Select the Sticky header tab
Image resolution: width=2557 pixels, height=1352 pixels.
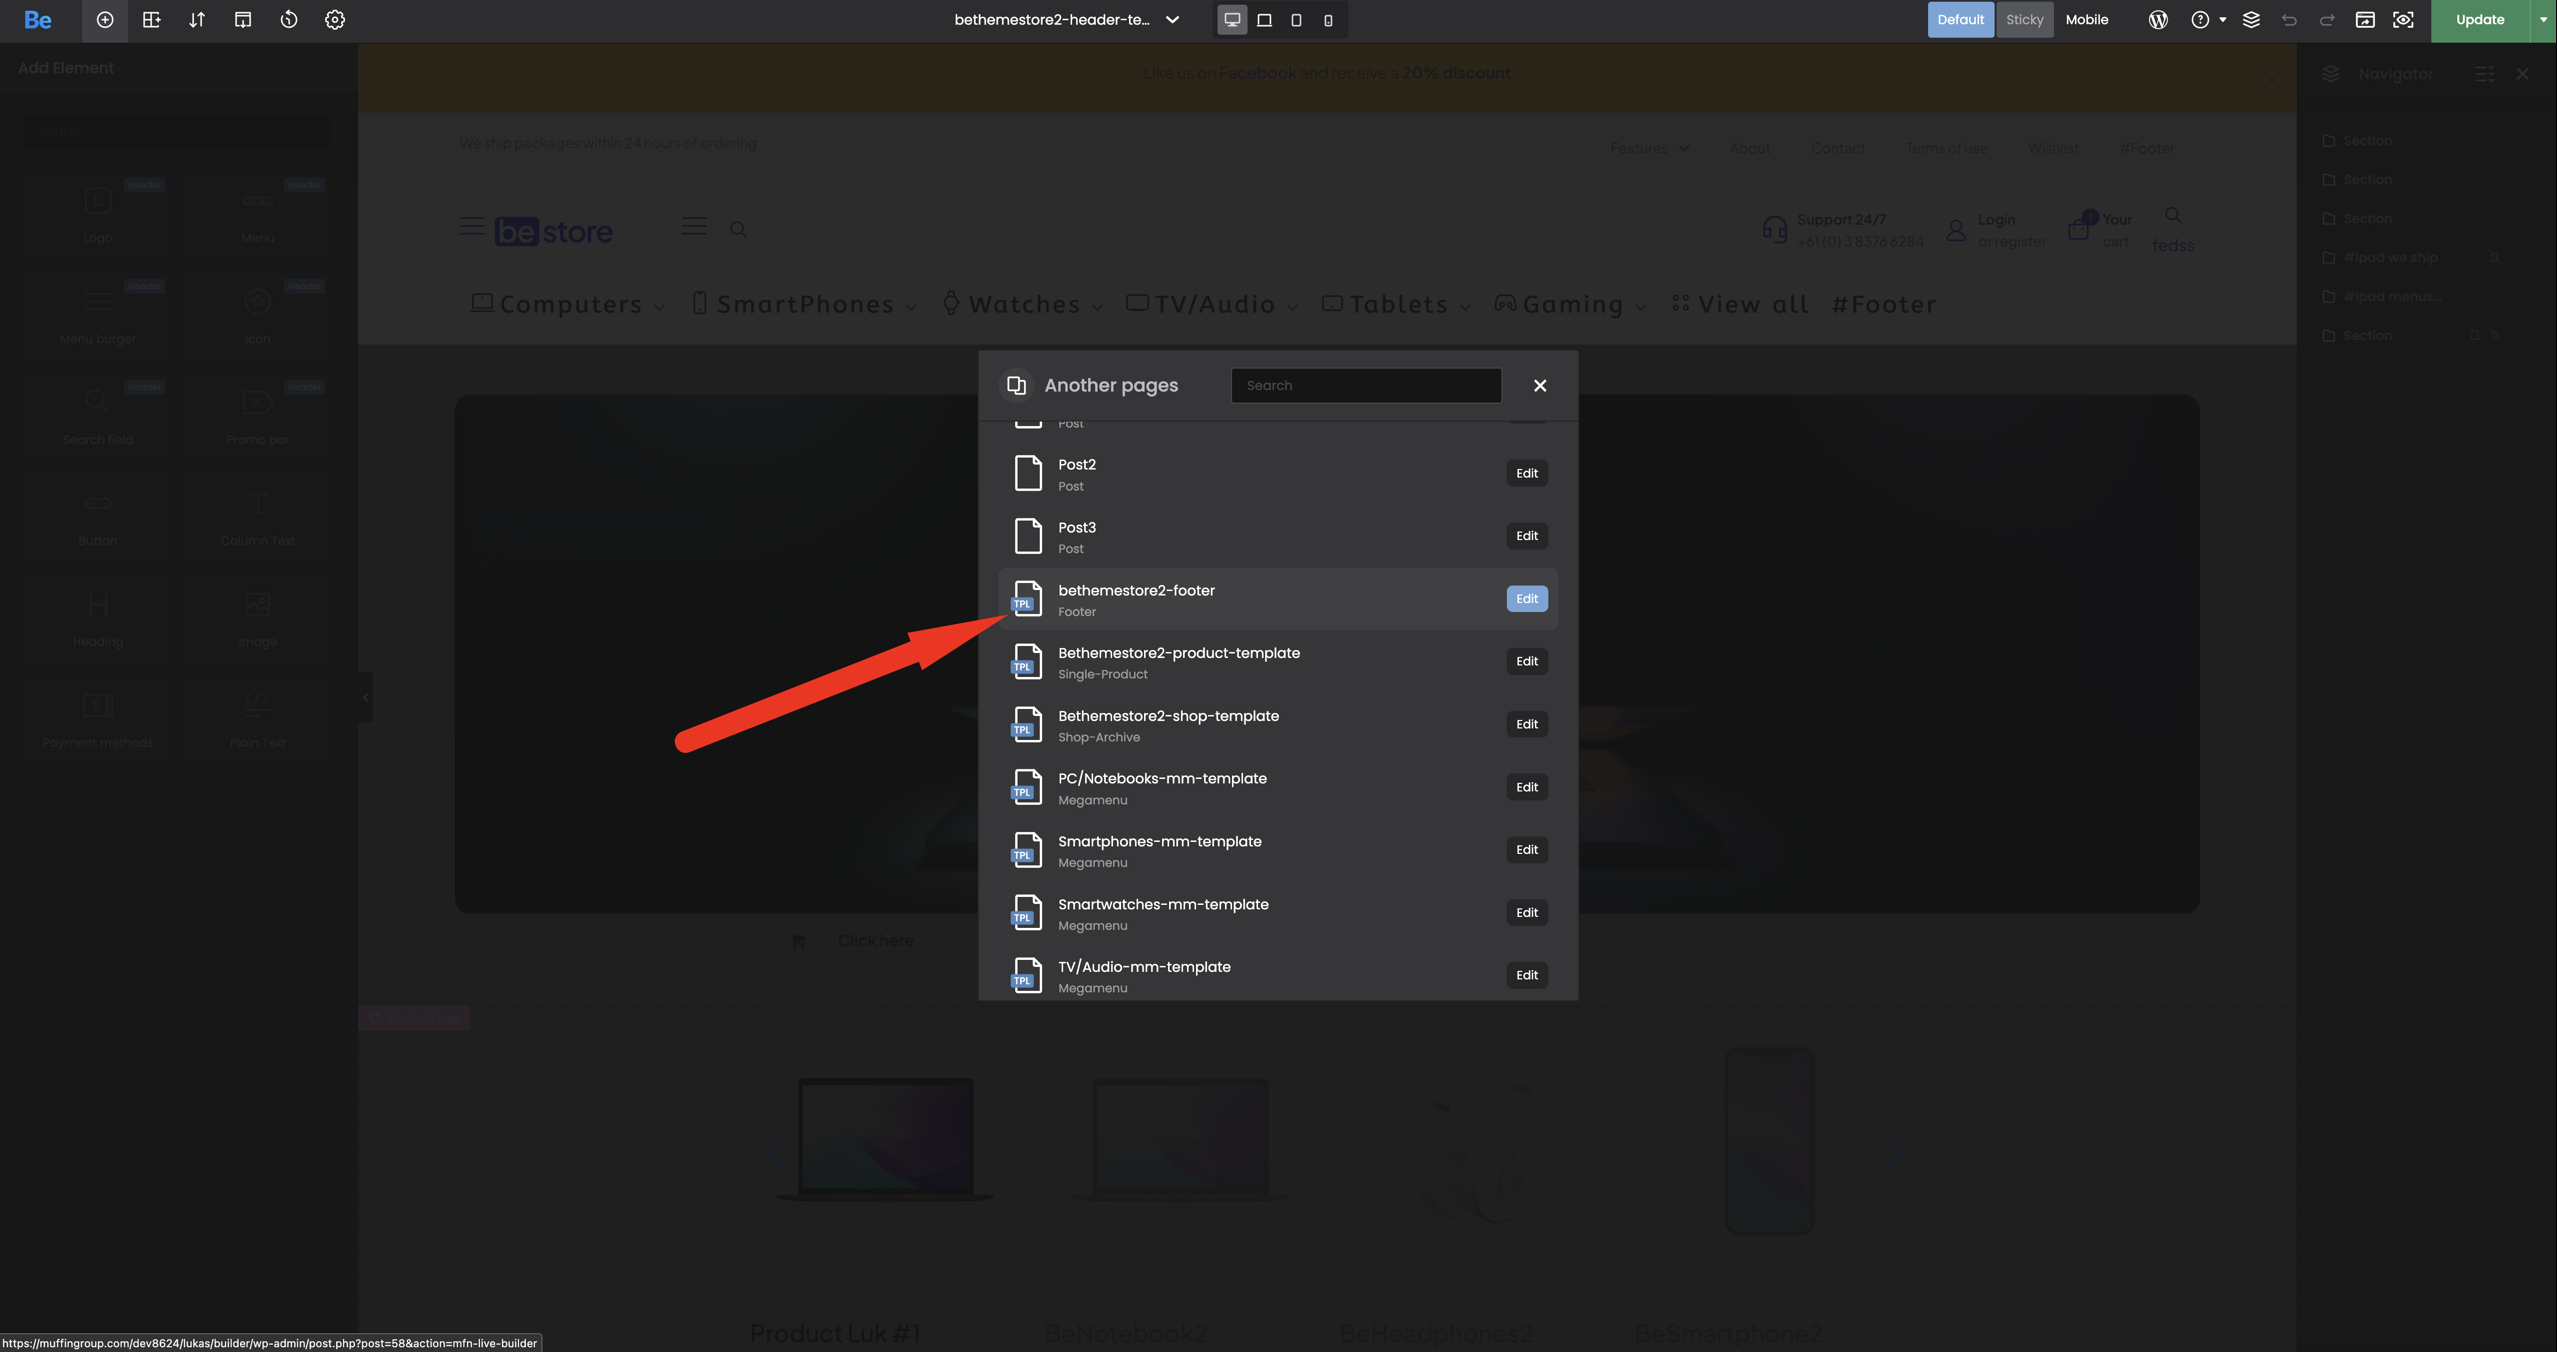tap(2023, 20)
